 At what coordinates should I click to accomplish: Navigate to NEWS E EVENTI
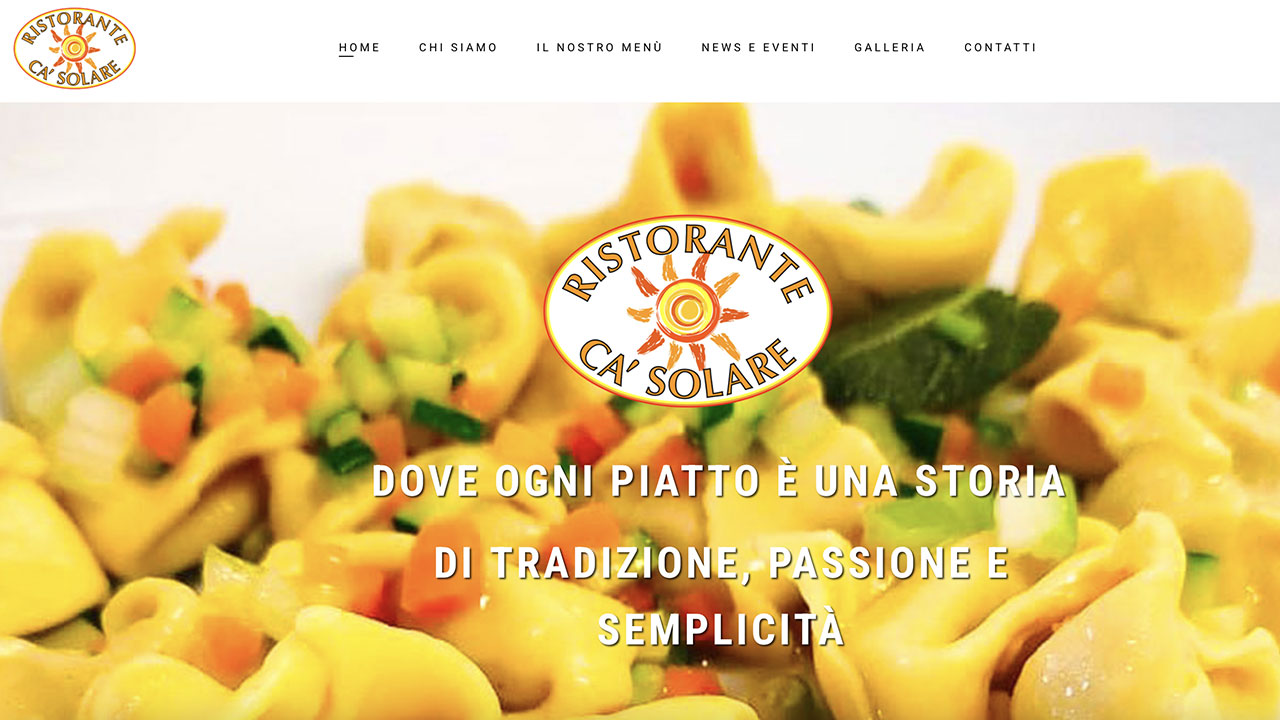pyautogui.click(x=758, y=47)
